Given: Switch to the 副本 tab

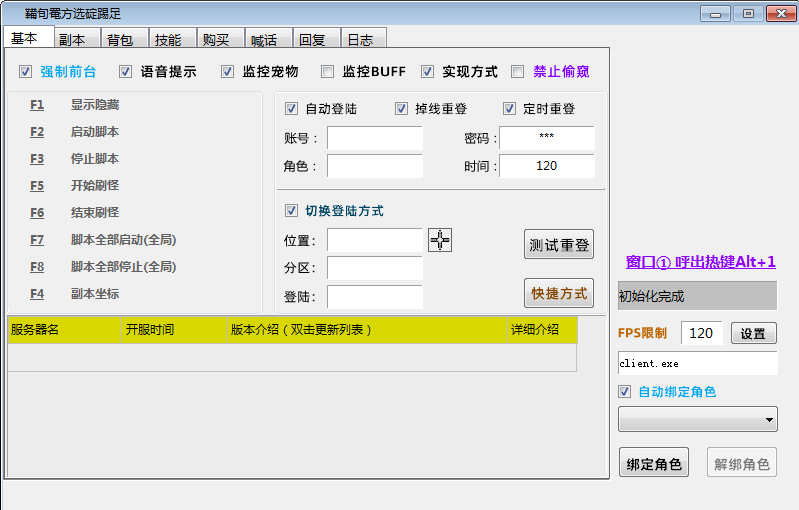Looking at the screenshot, I should 72,40.
